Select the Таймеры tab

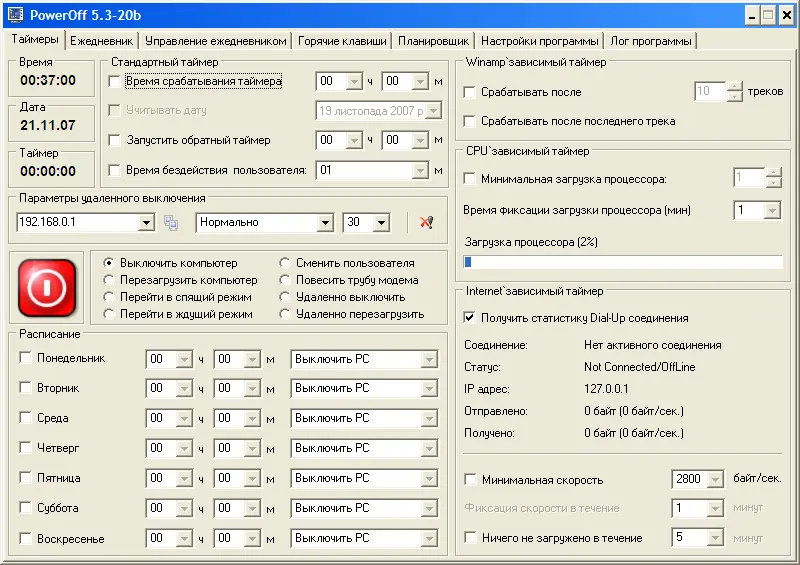pyautogui.click(x=35, y=39)
